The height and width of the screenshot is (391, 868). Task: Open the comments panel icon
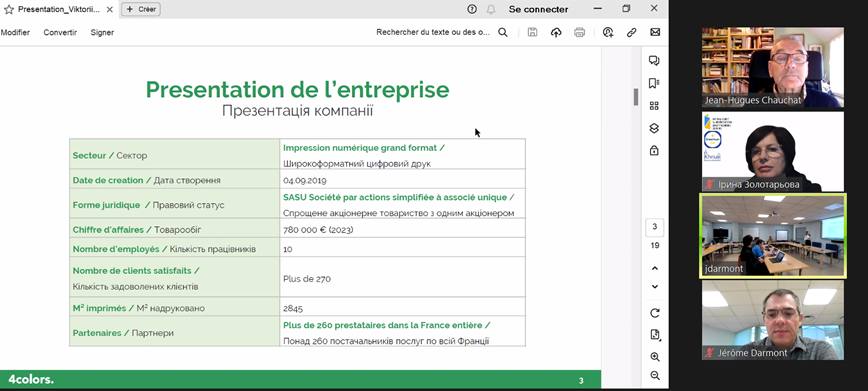pyautogui.click(x=654, y=60)
